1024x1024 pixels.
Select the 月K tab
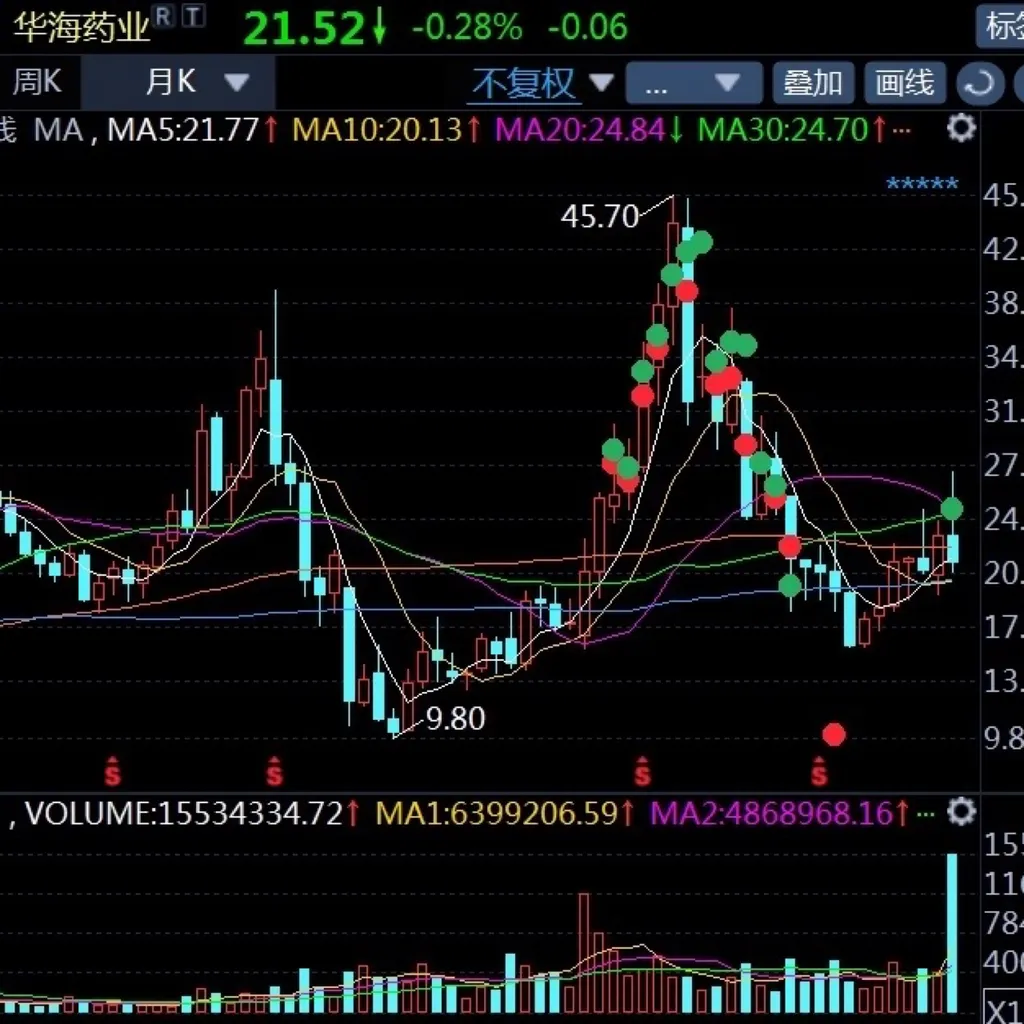[171, 82]
